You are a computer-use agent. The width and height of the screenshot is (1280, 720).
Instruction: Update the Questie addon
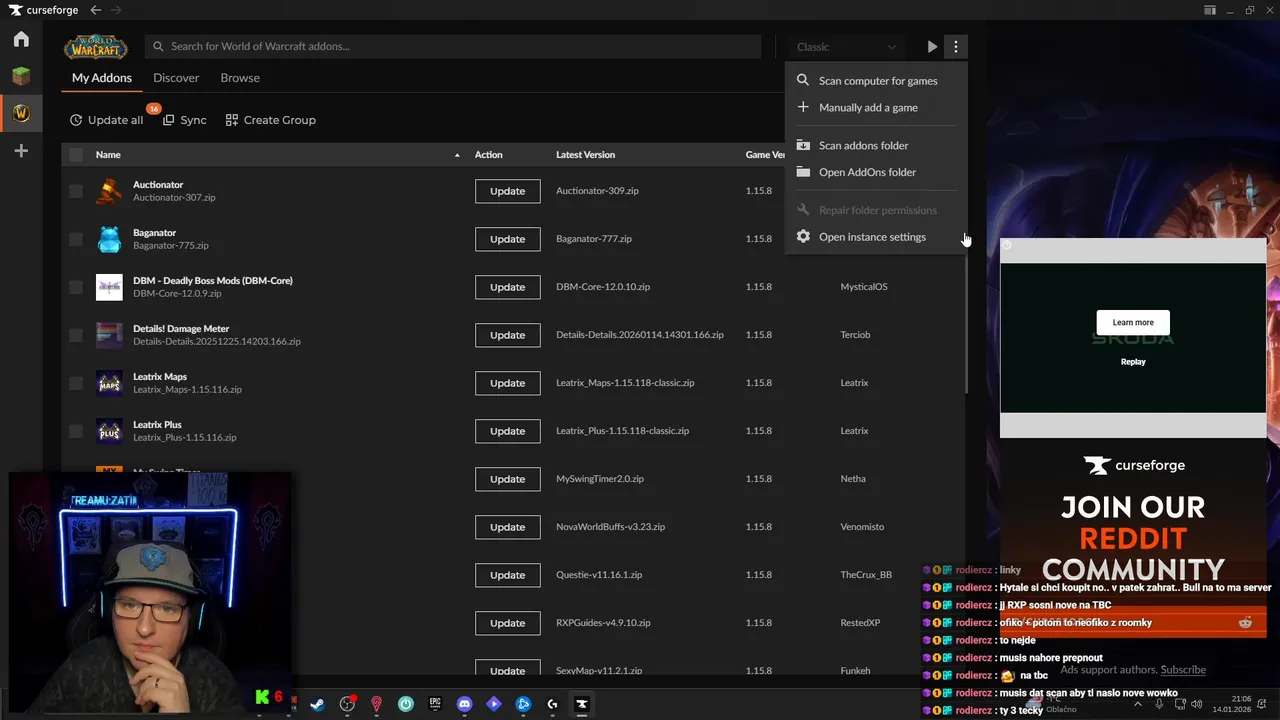click(507, 575)
